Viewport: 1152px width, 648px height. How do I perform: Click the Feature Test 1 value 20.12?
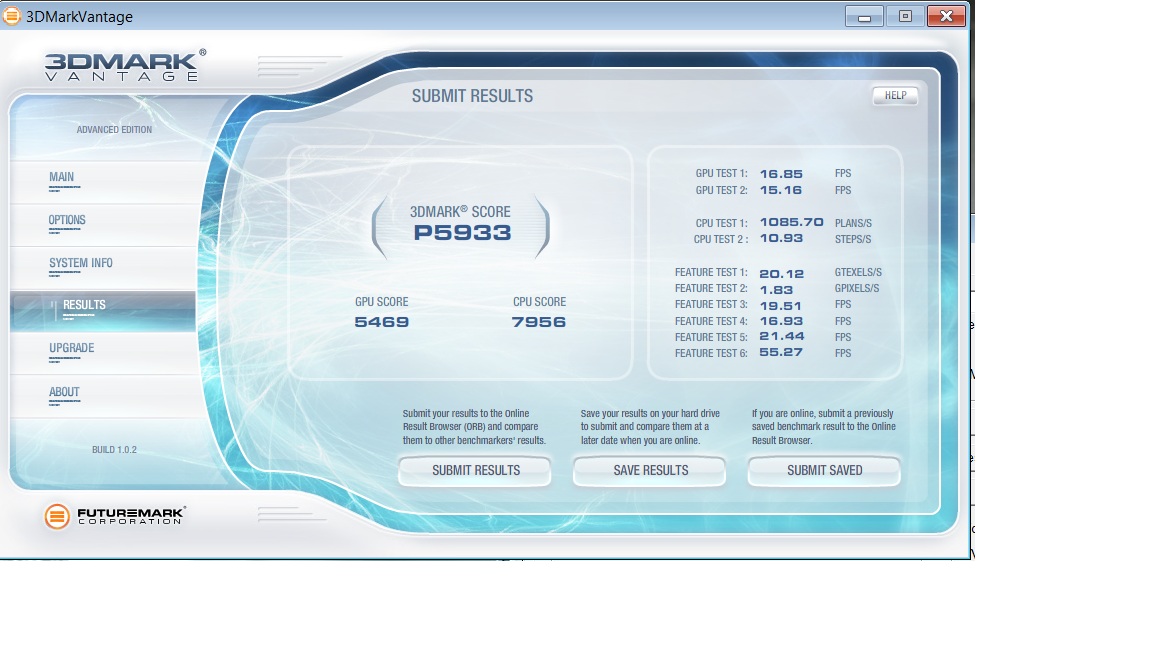[x=781, y=273]
